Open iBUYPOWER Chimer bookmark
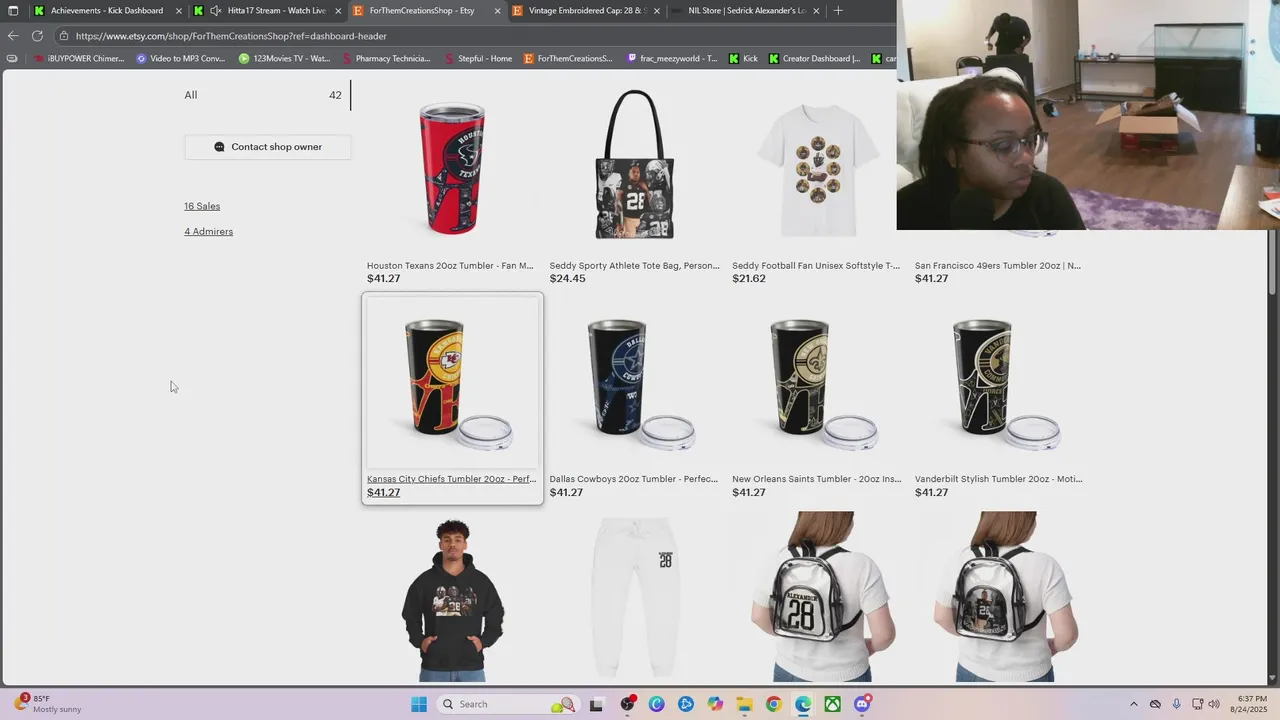 point(80,59)
